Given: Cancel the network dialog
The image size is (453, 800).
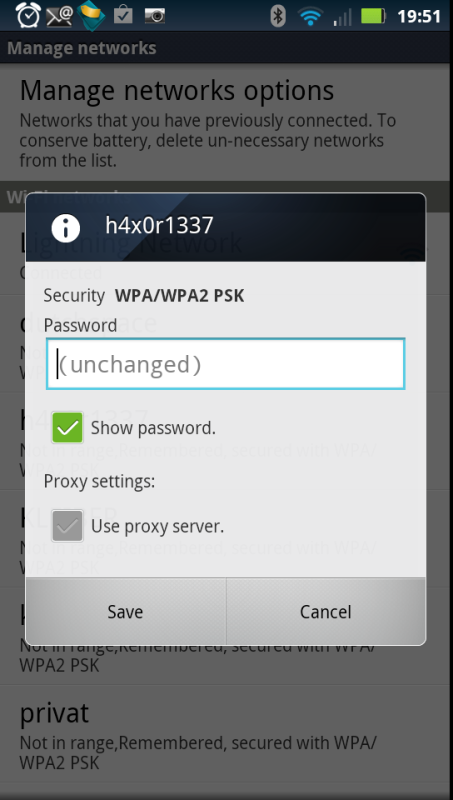Looking at the screenshot, I should 326,611.
